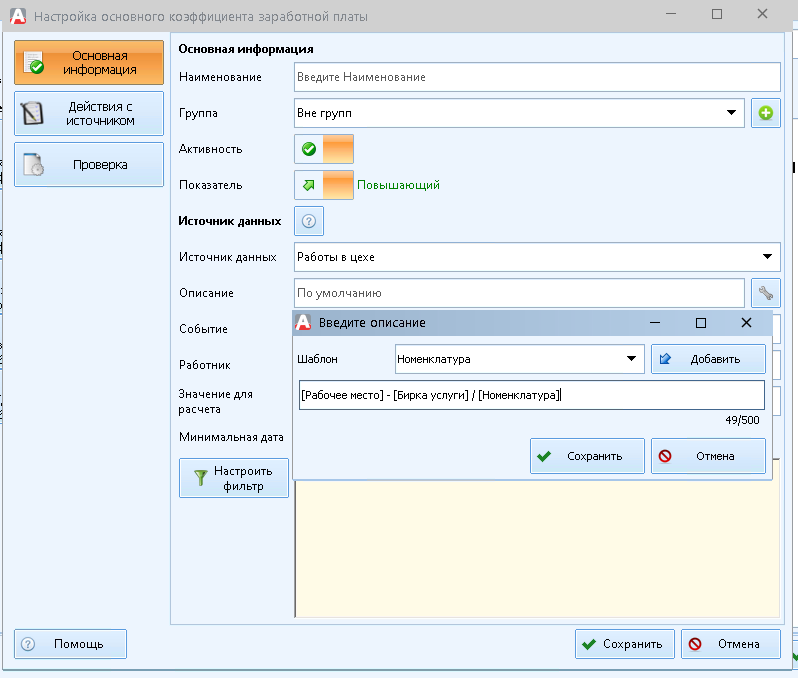Click the yellow filter text area
The height and width of the screenshot is (678, 798).
click(x=537, y=549)
